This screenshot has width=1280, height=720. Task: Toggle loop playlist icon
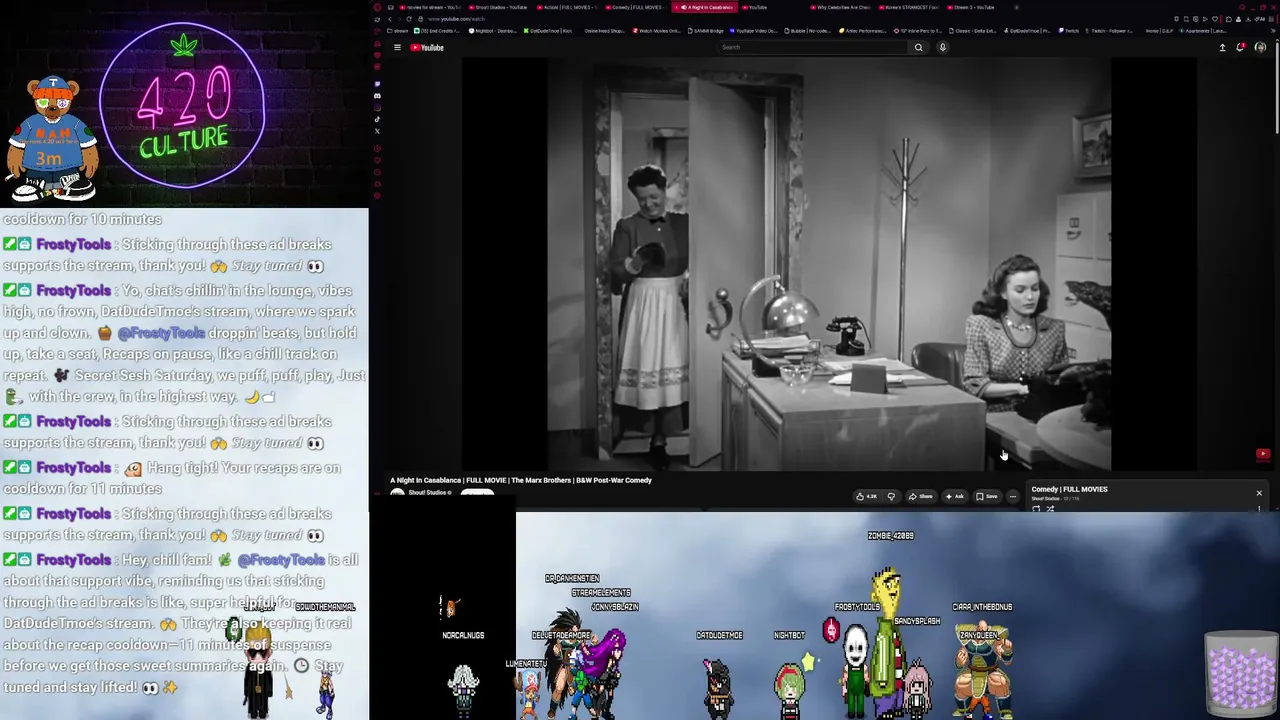1036,508
